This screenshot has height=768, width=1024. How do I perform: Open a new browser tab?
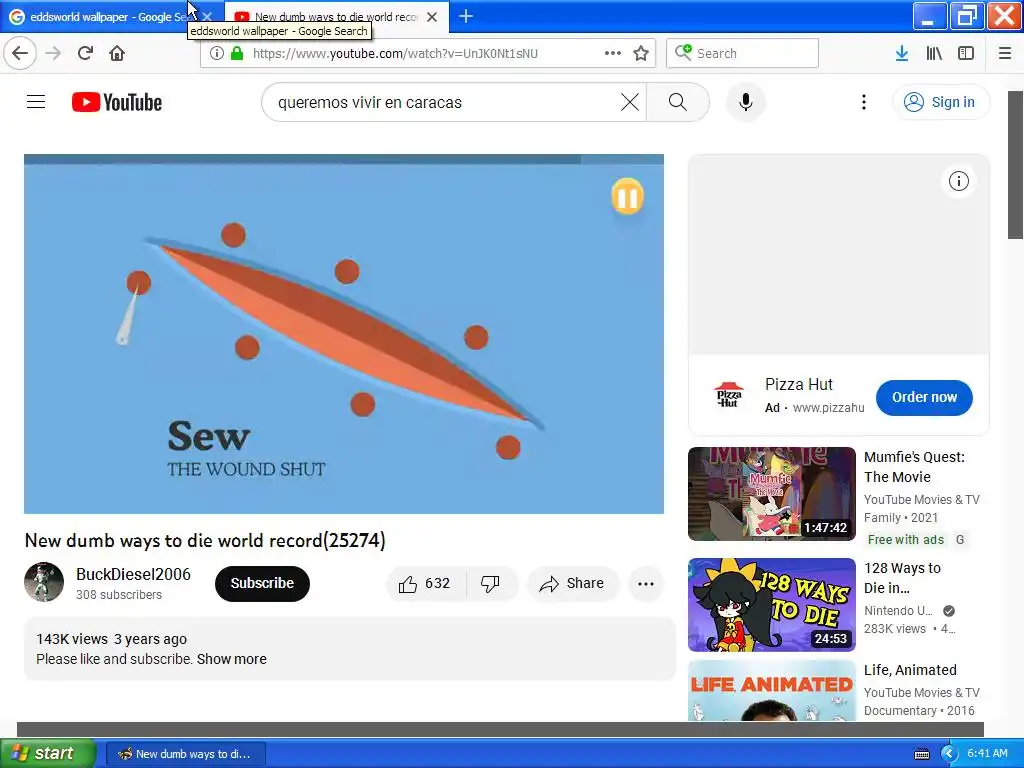coord(466,16)
